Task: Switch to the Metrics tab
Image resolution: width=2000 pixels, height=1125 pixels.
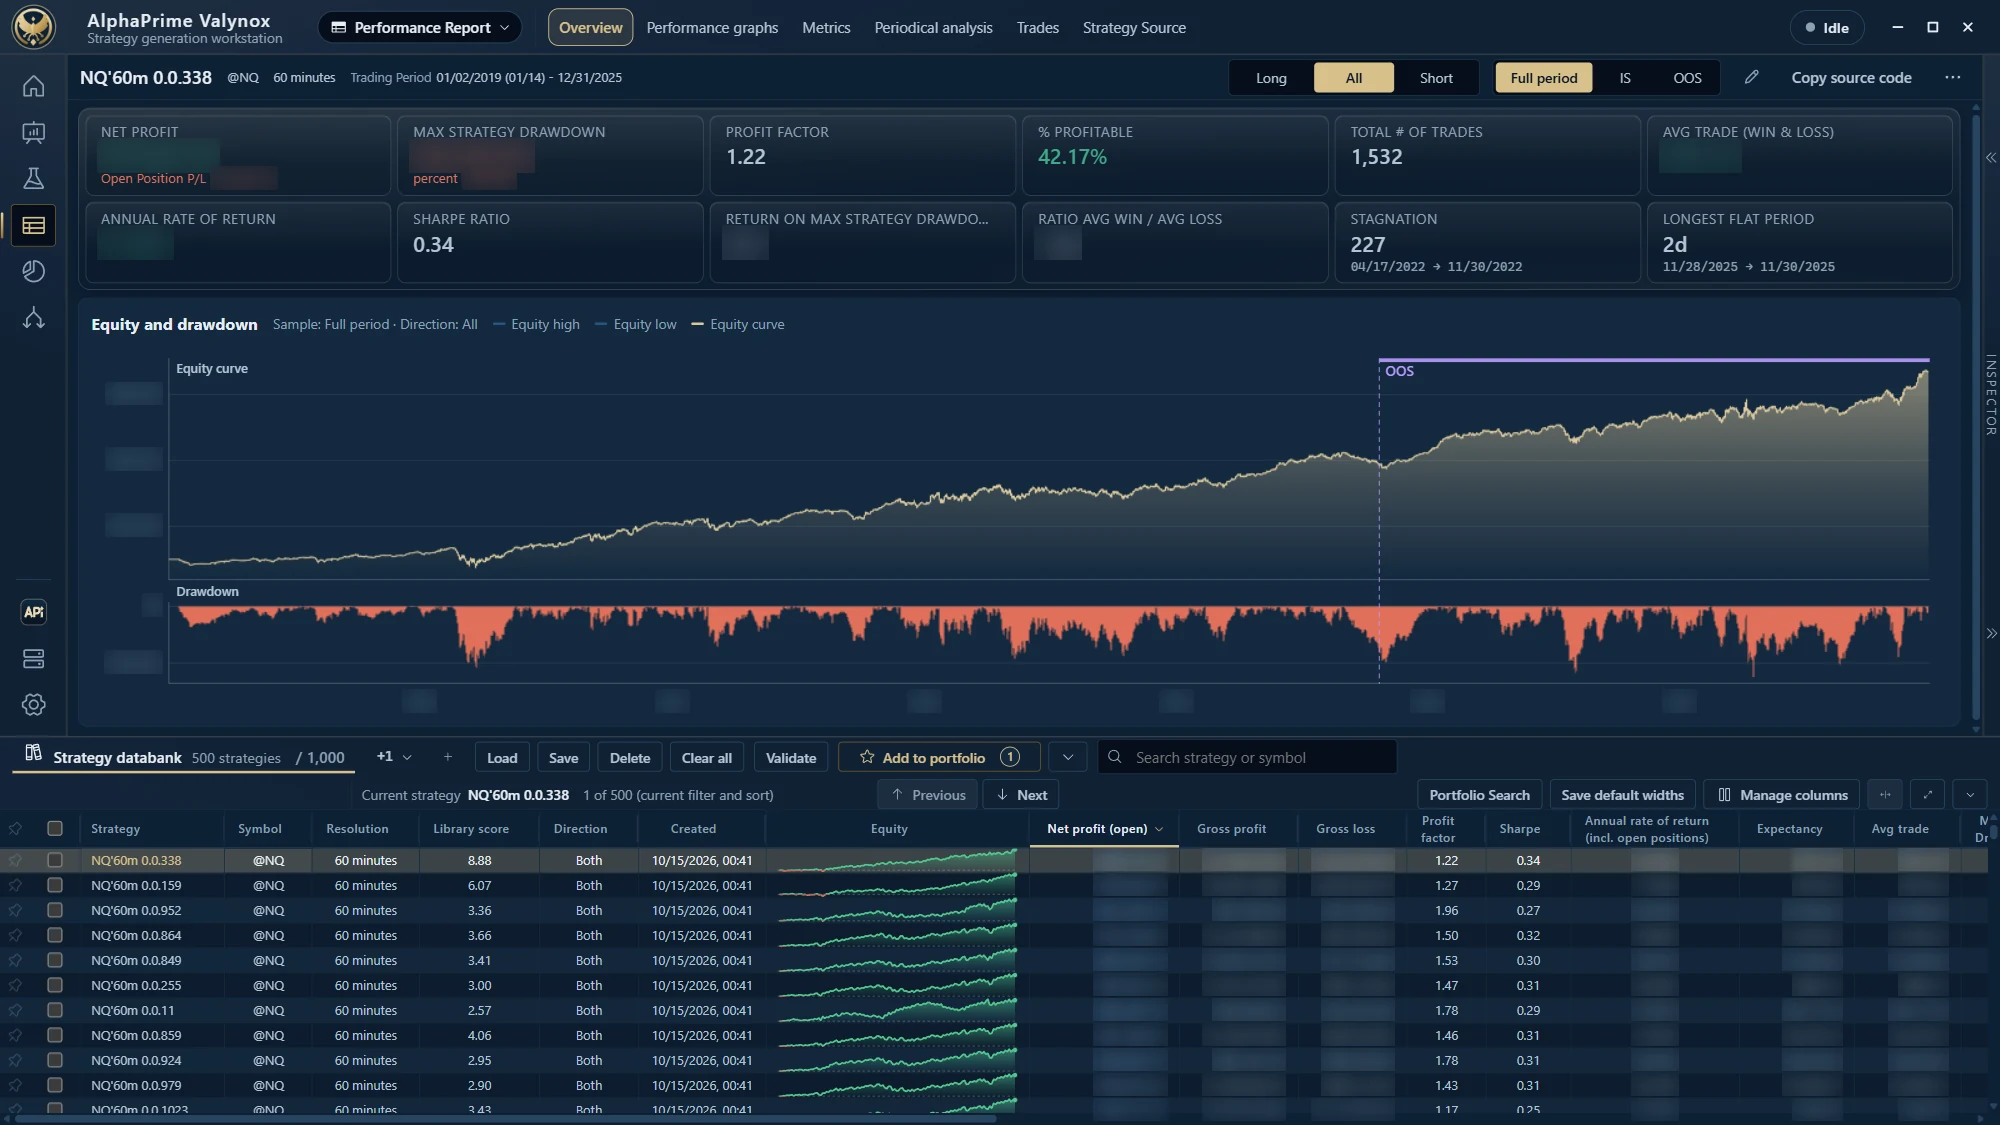Action: click(x=826, y=28)
